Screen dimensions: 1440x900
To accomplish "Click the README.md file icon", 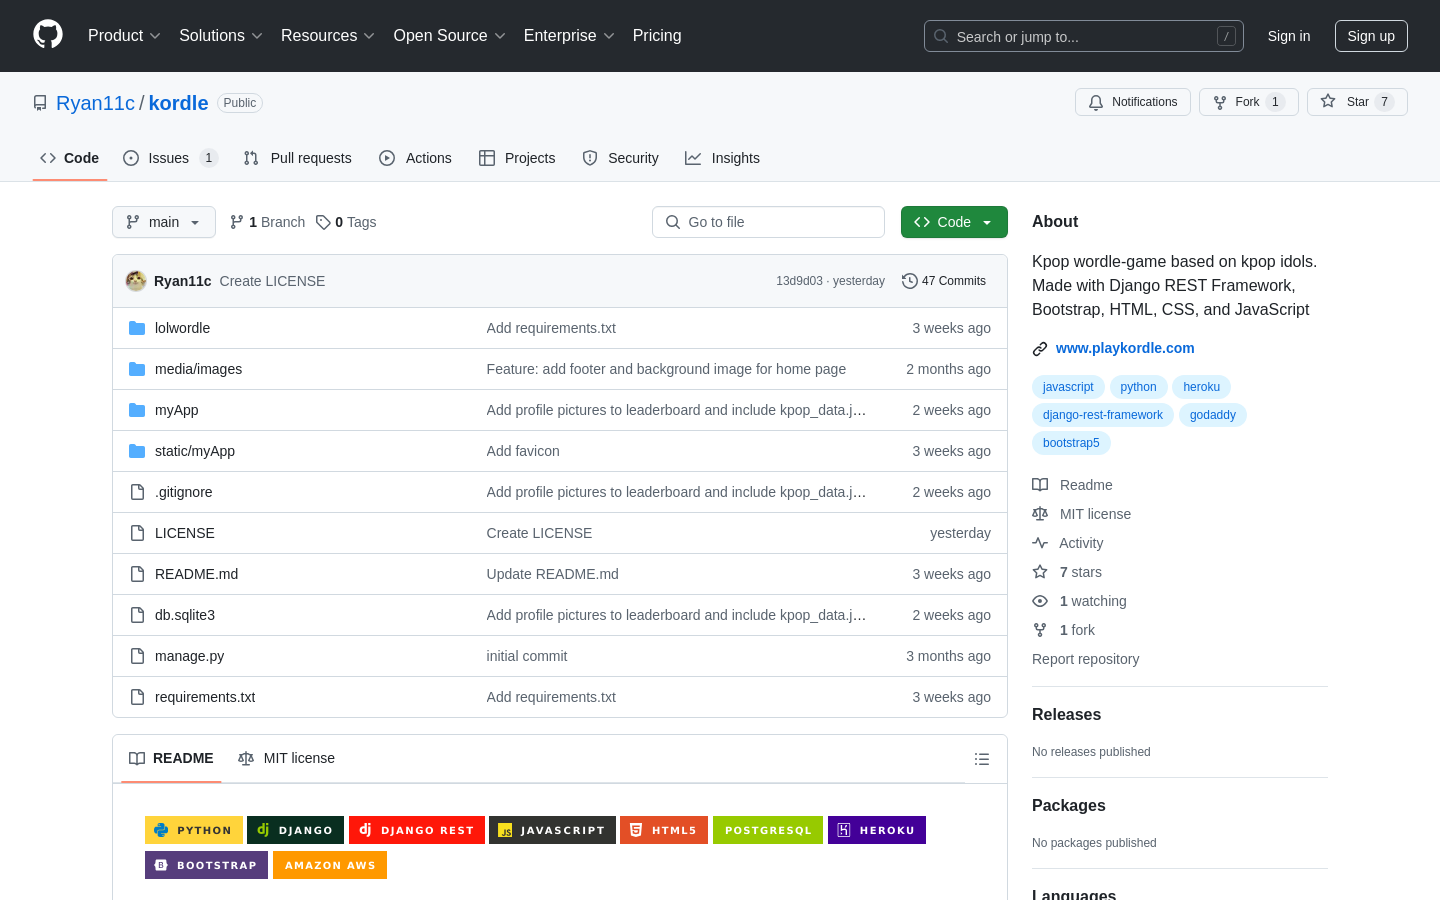I will (137, 574).
